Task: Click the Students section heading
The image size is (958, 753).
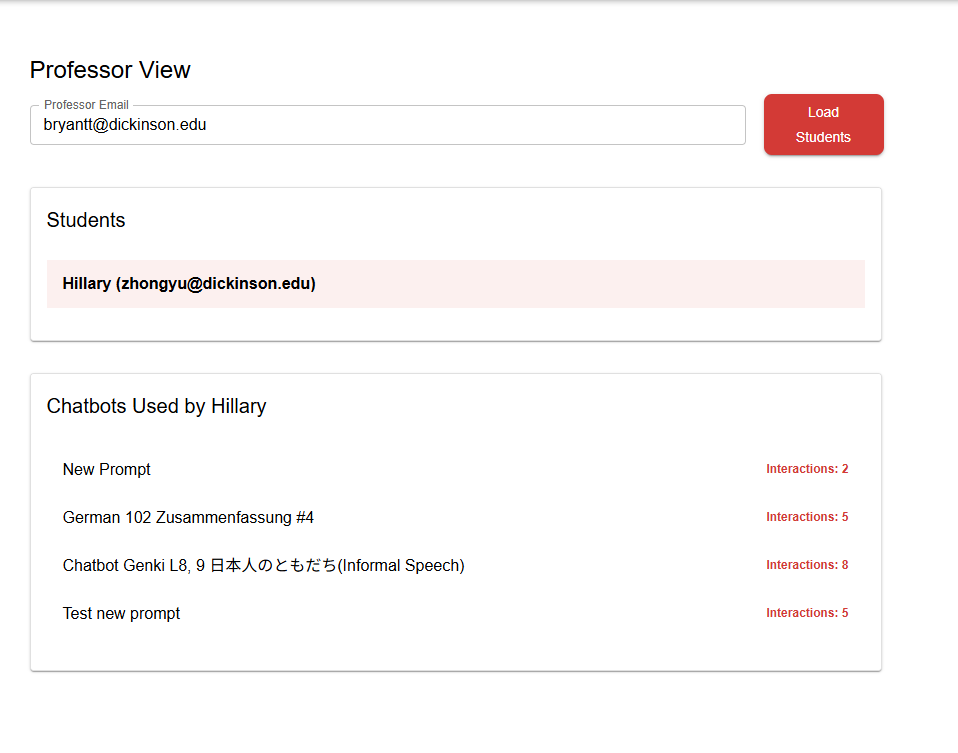Action: 86,220
